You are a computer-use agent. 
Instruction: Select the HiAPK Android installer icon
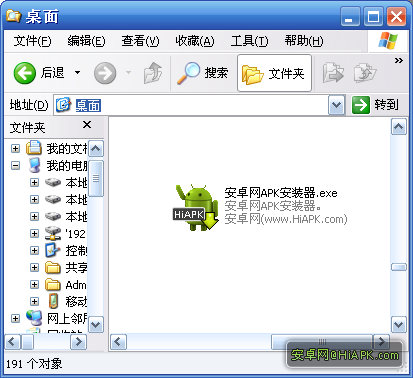click(x=197, y=207)
